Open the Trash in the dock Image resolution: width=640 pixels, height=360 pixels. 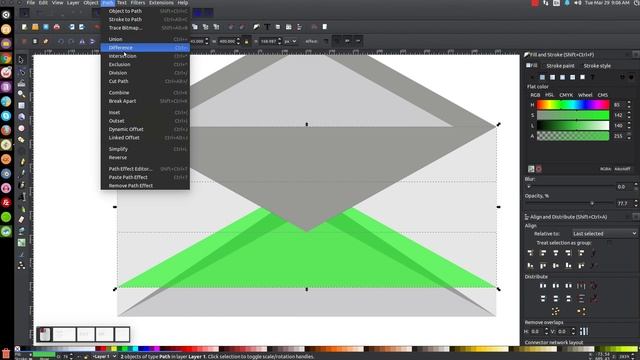click(x=6, y=353)
